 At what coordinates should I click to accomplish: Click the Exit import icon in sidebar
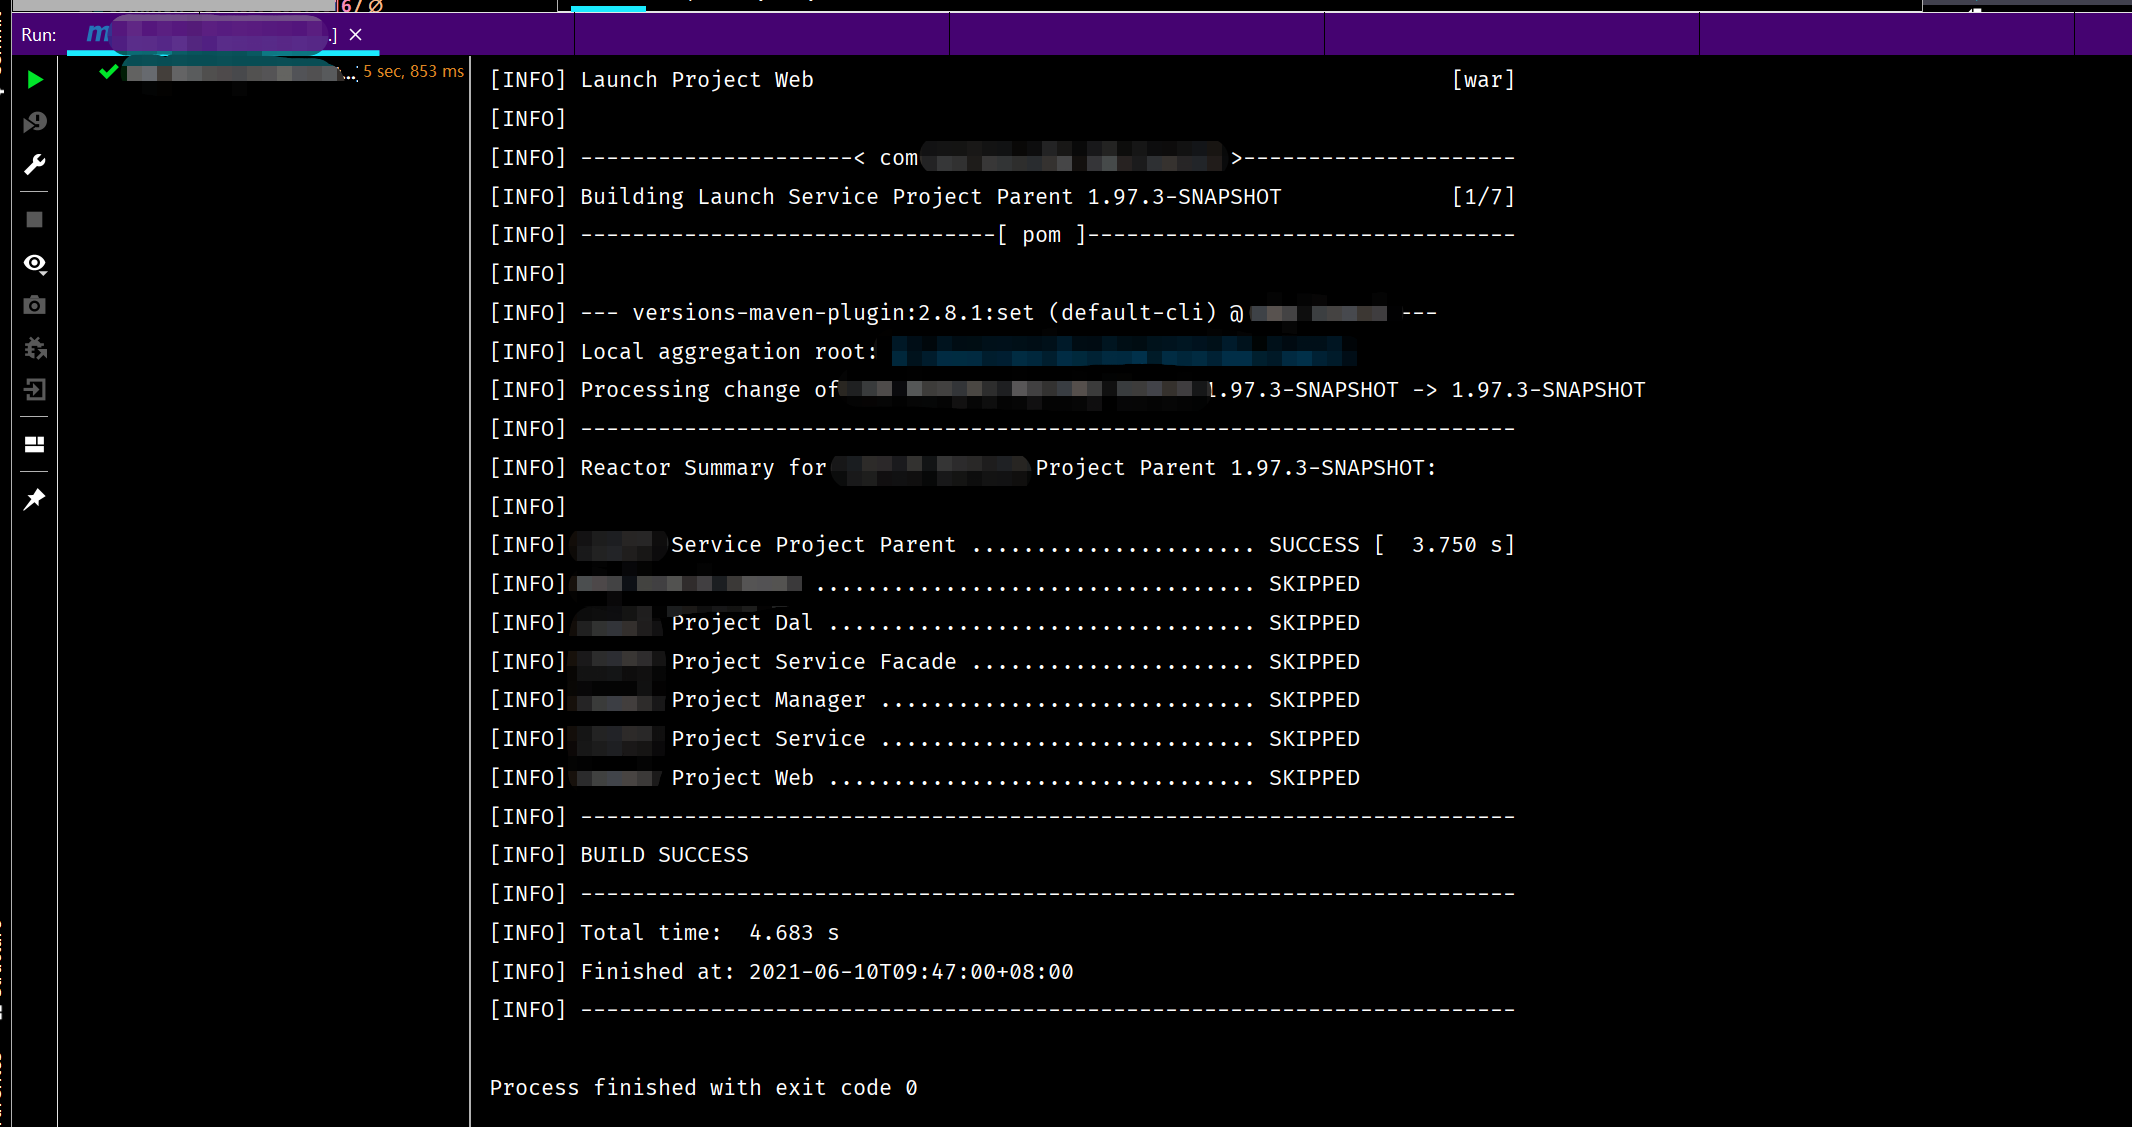35,390
